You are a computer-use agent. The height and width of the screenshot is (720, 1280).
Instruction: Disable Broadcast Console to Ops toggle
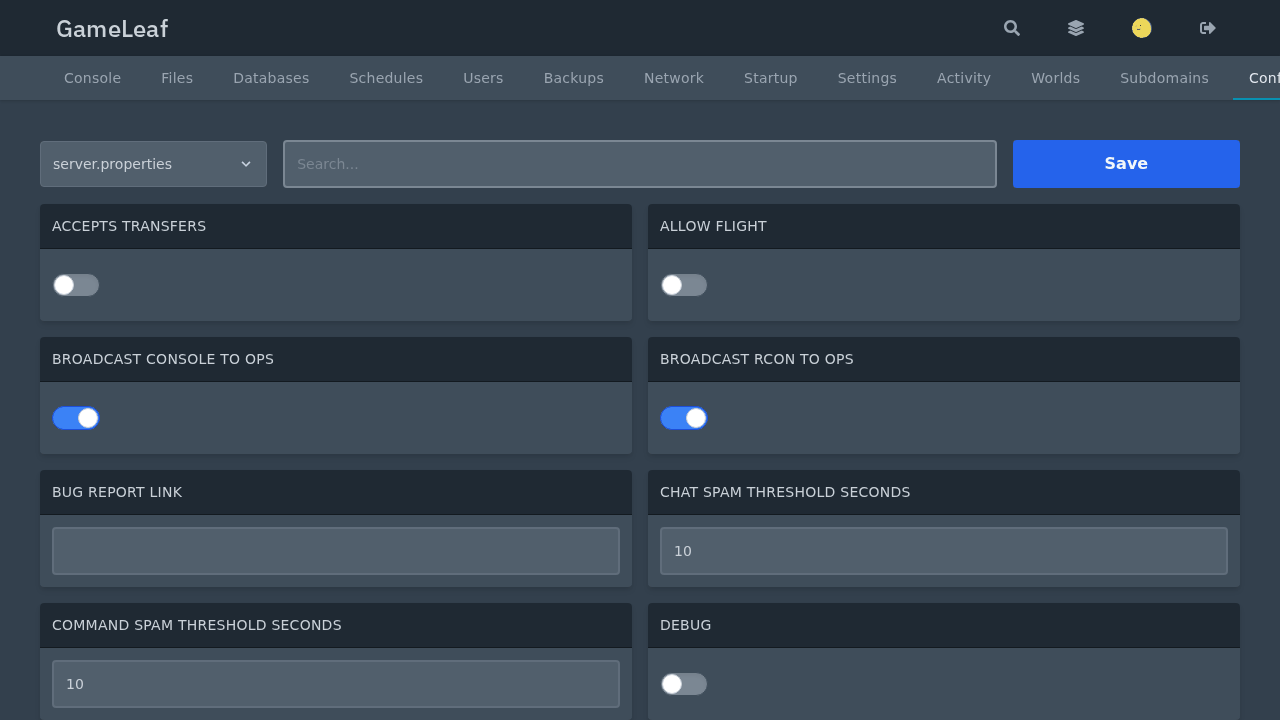coord(76,418)
